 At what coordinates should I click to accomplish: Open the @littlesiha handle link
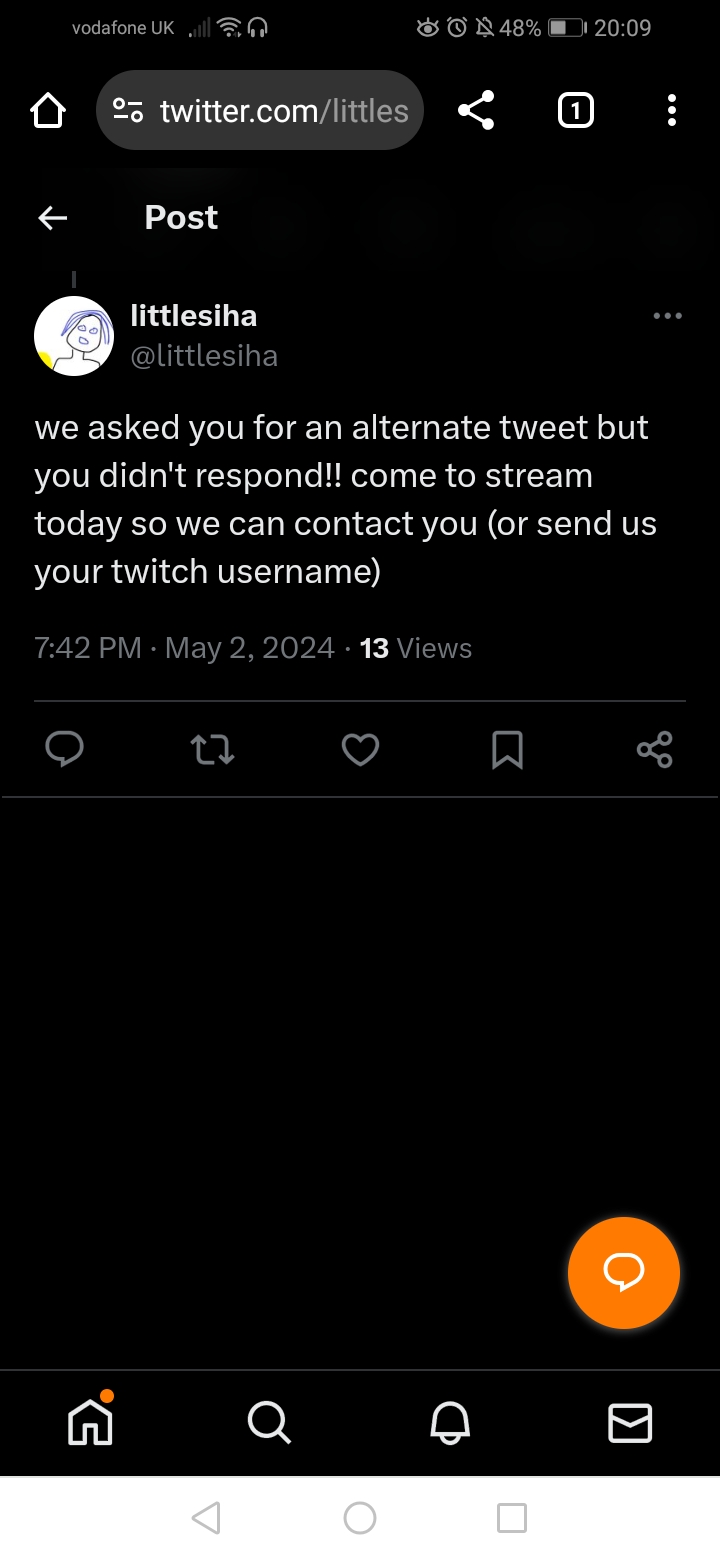click(x=204, y=355)
